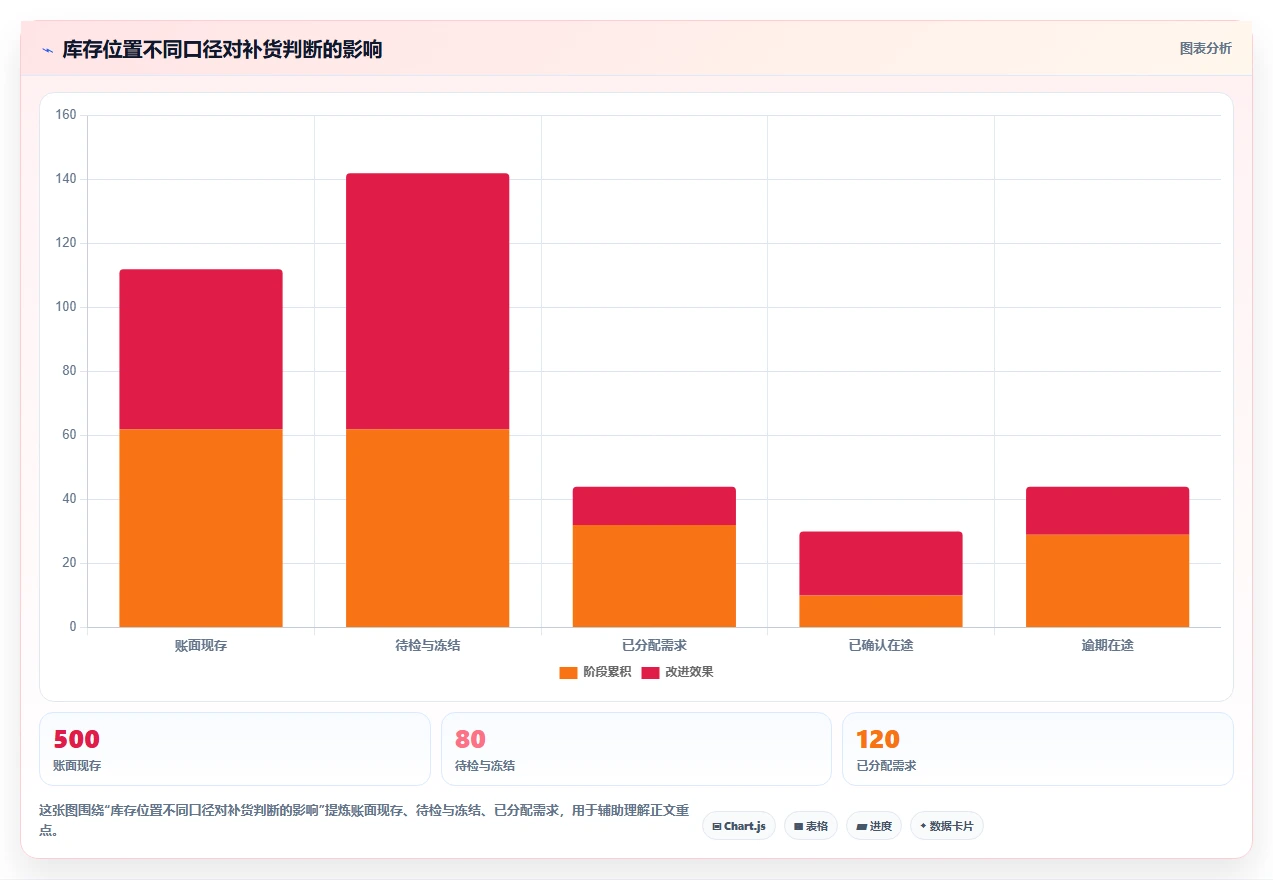The width and height of the screenshot is (1273, 880).
Task: Click the orange segment of 已分配需求 bar
Action: click(x=654, y=576)
